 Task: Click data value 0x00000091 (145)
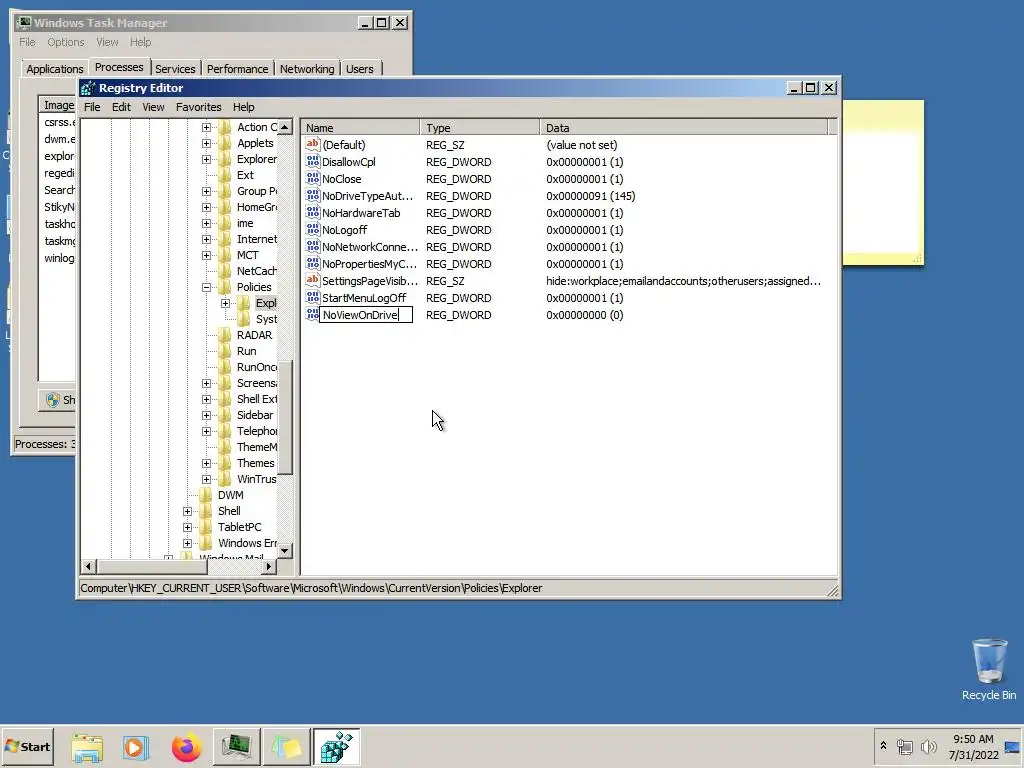590,195
